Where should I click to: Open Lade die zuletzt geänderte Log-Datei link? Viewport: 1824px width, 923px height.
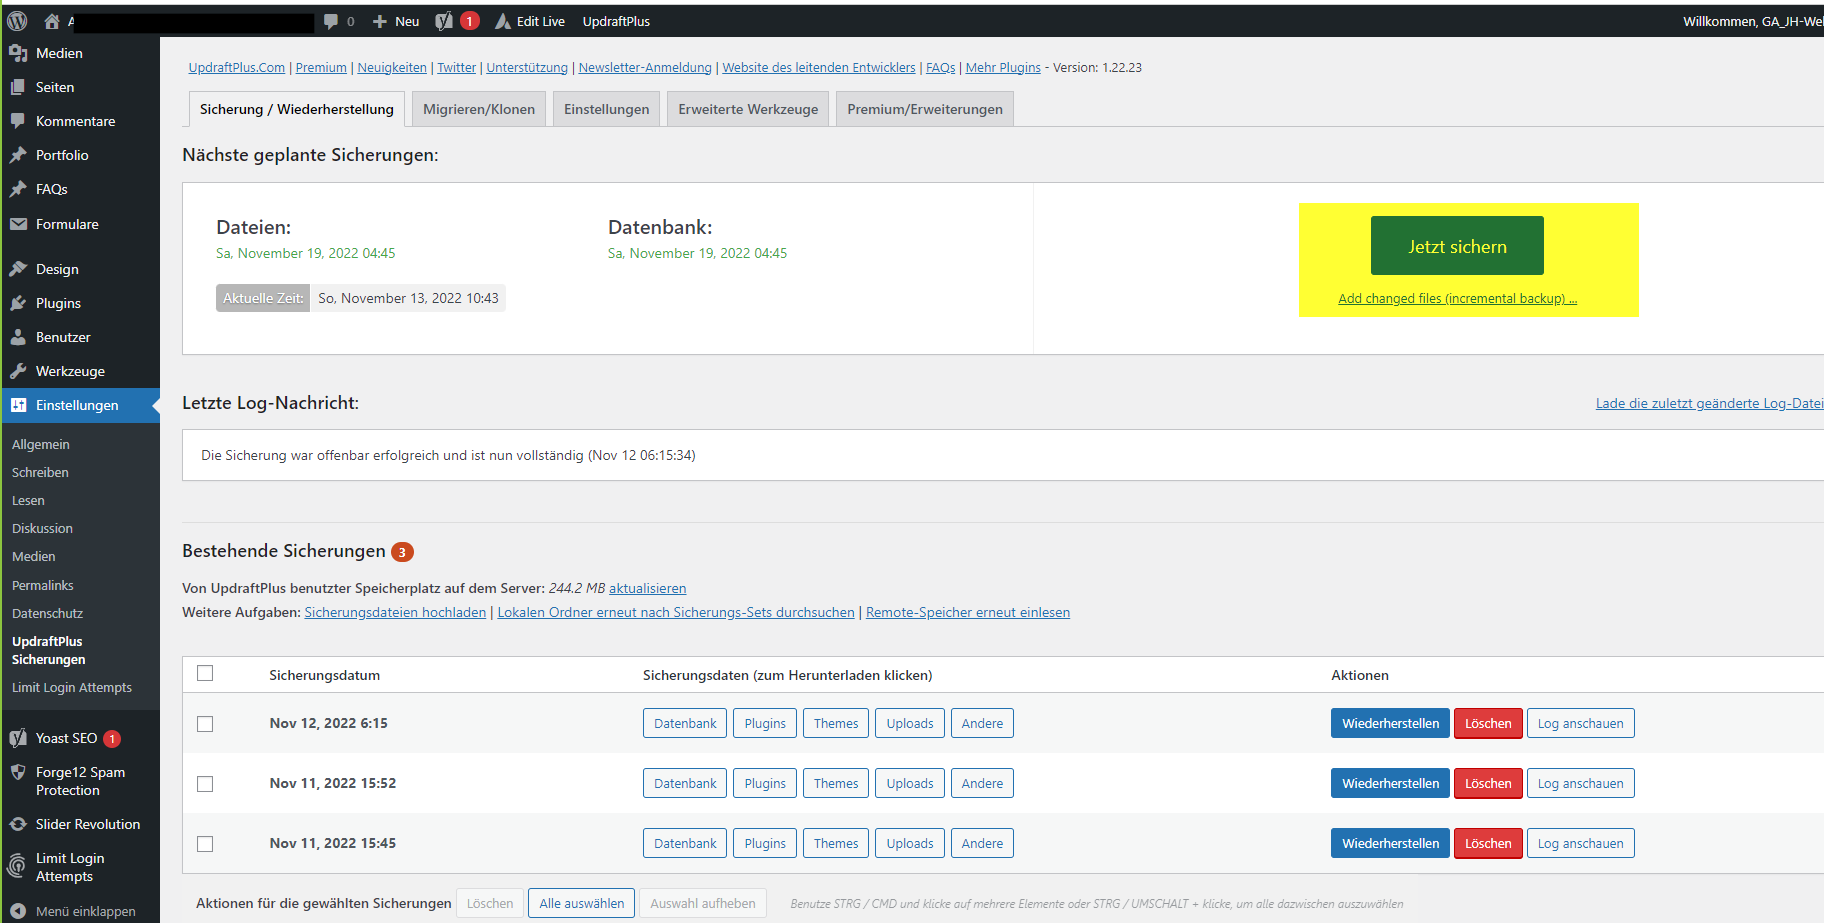[x=1709, y=403]
